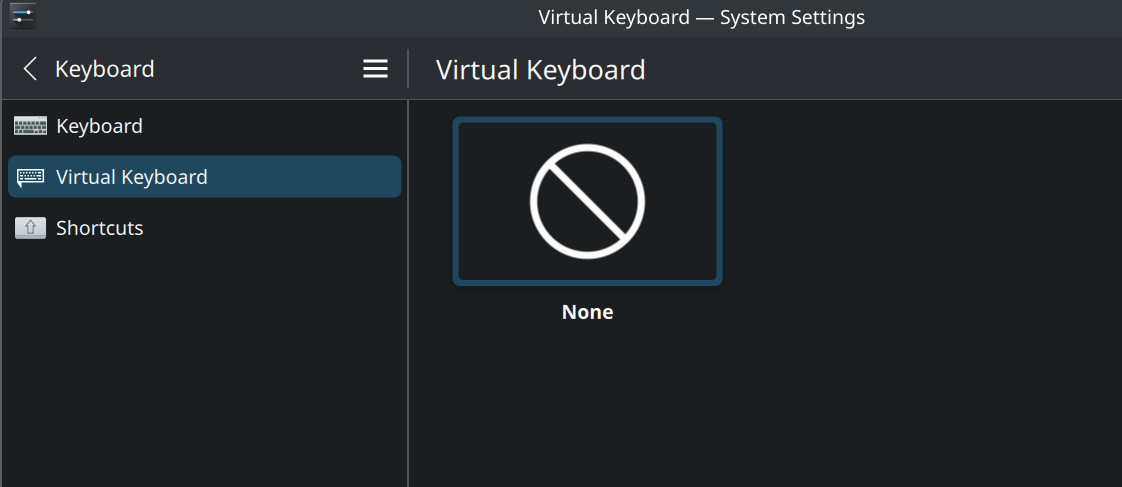Select the Virtual Keyboard sidebar entry

pos(205,177)
